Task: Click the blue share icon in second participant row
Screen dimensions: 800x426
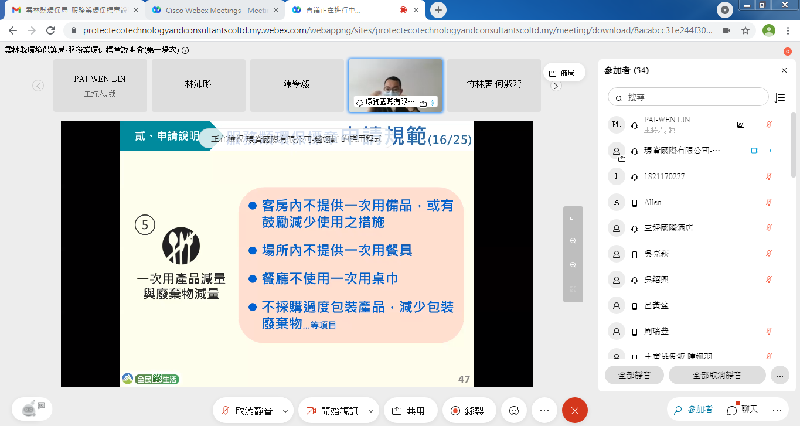Action: click(x=754, y=151)
